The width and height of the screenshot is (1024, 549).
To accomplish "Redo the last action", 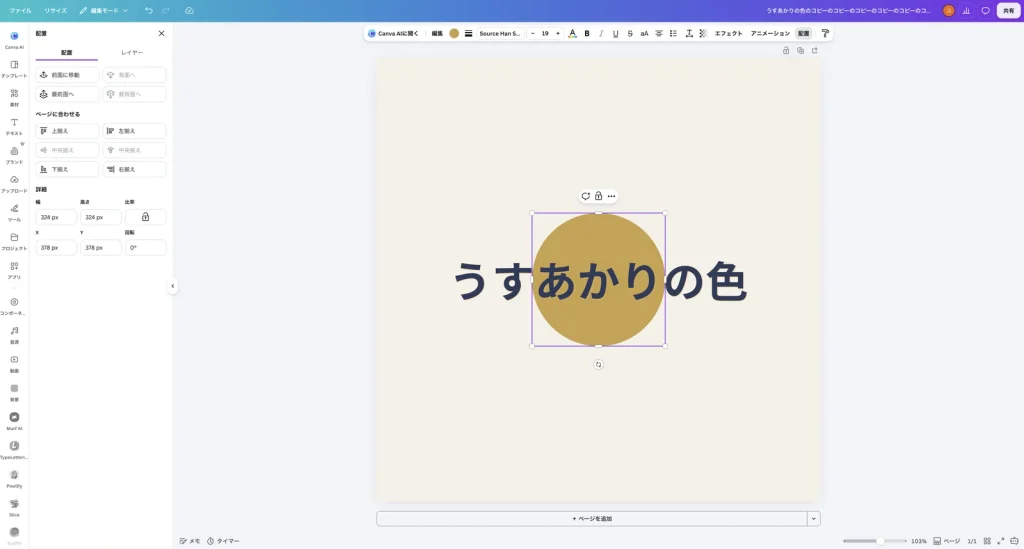I will pyautogui.click(x=166, y=10).
